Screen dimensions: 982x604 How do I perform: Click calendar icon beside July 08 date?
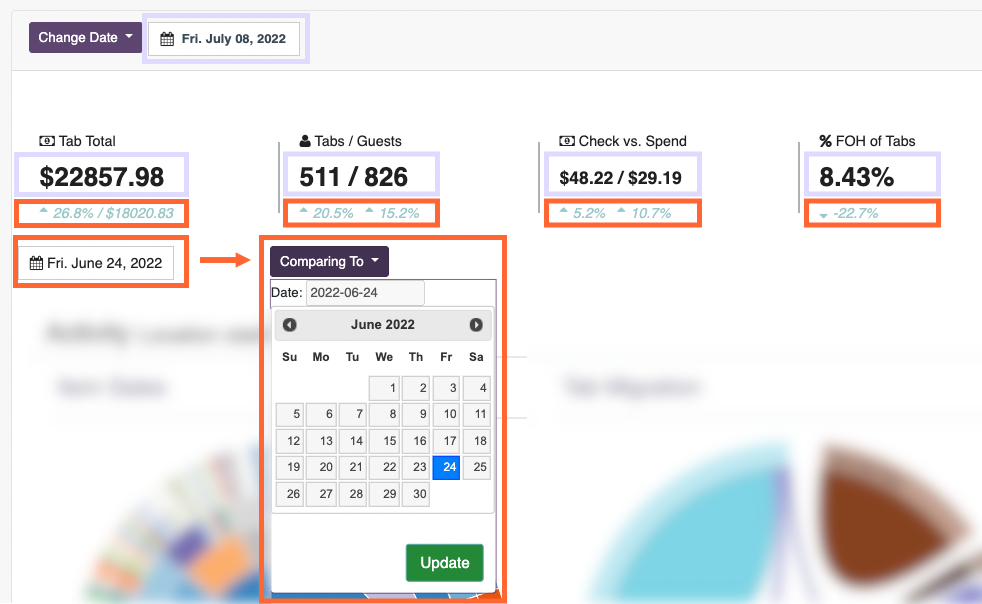pyautogui.click(x=167, y=39)
